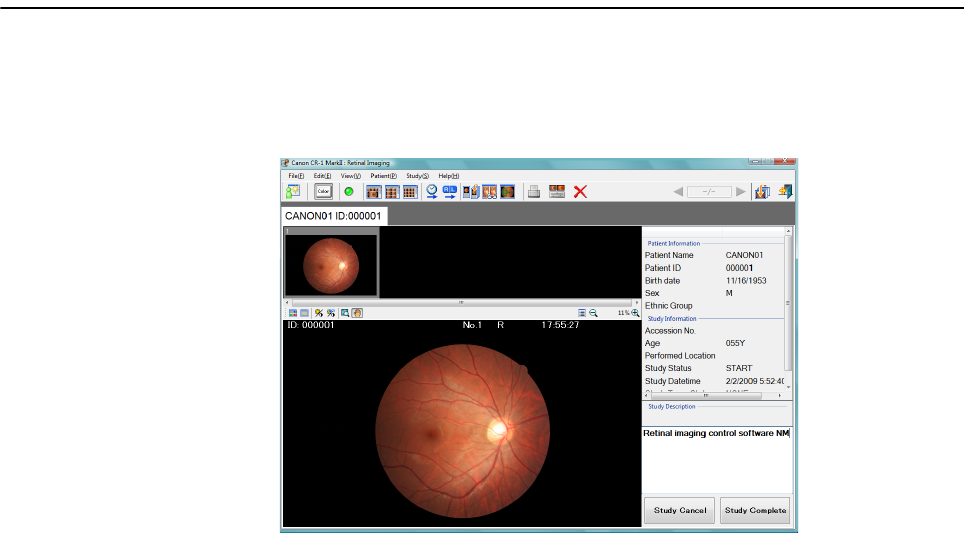The image size is (964, 533).
Task: Open the Patient menu
Action: pyautogui.click(x=384, y=175)
